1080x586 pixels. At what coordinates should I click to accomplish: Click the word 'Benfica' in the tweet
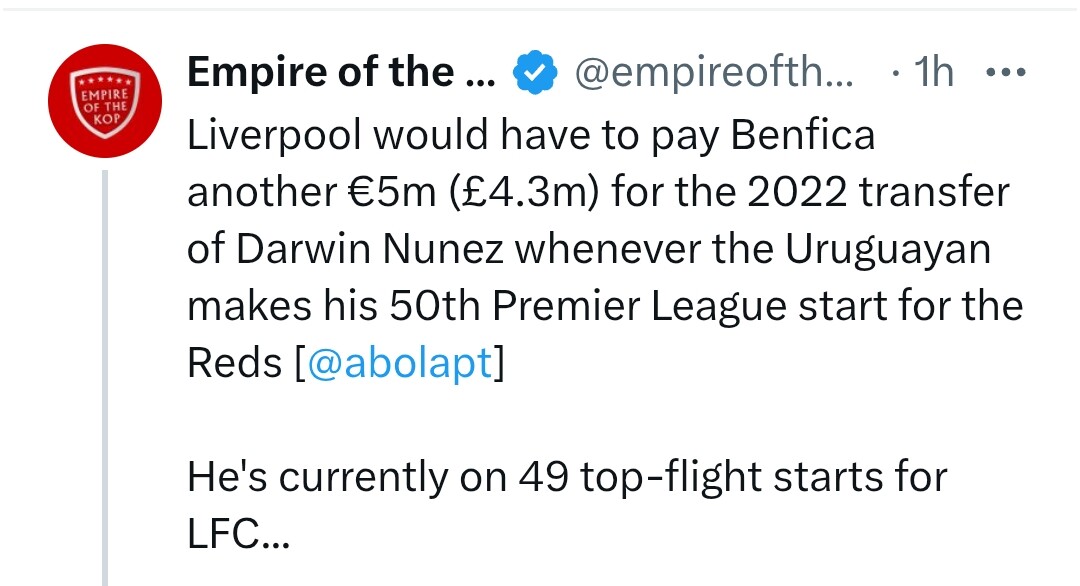802,134
